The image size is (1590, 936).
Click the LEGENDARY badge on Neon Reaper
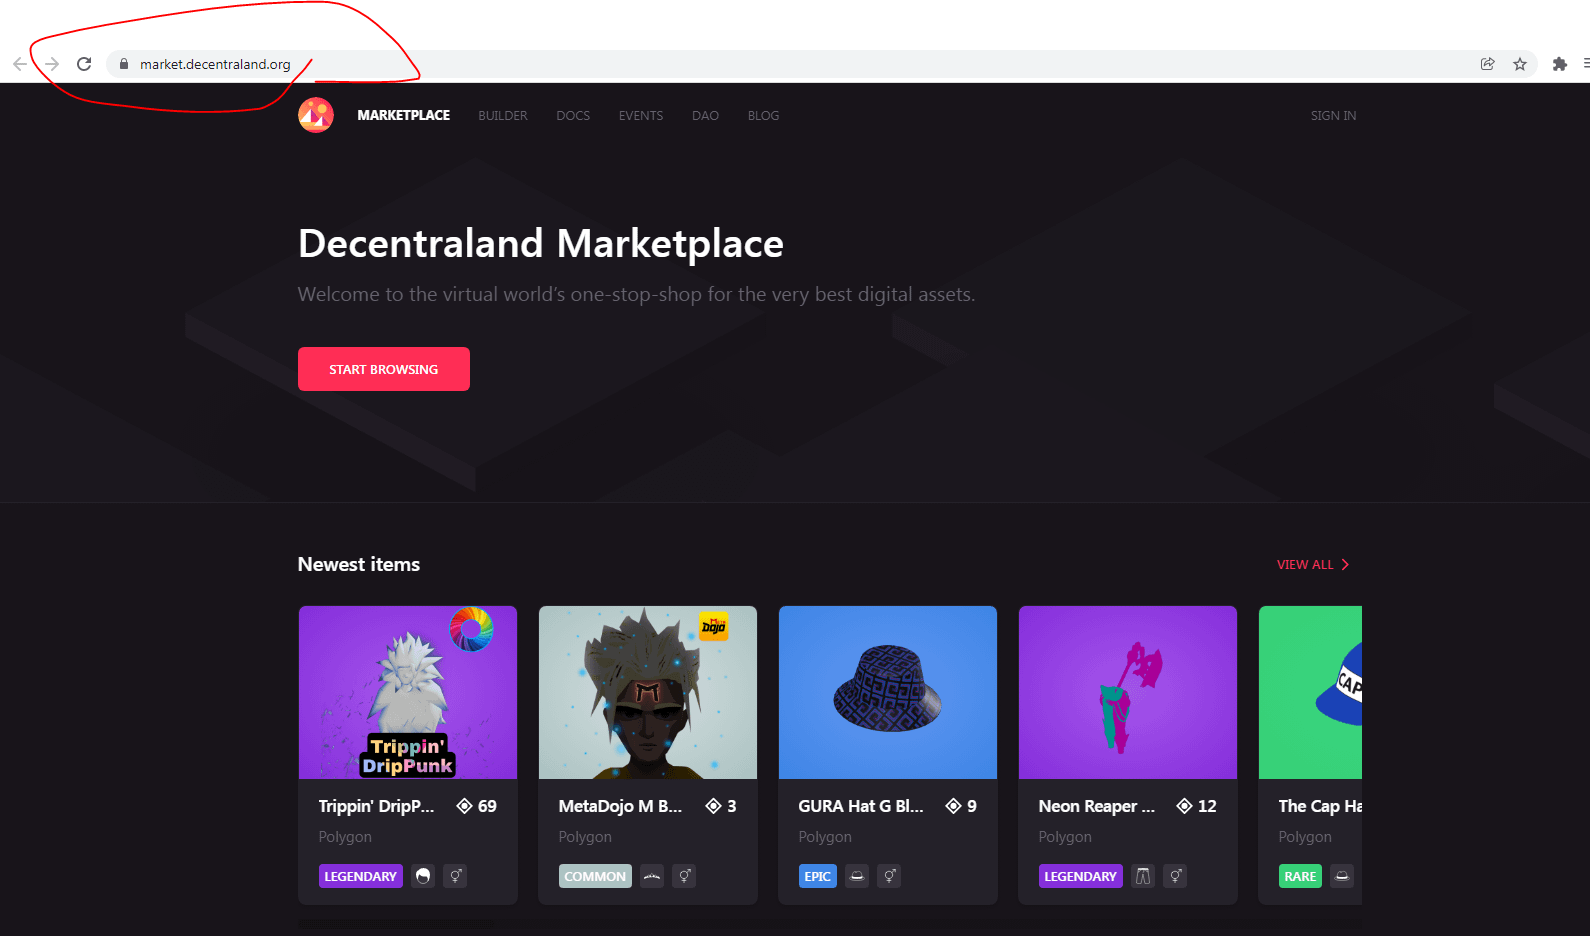click(1080, 876)
